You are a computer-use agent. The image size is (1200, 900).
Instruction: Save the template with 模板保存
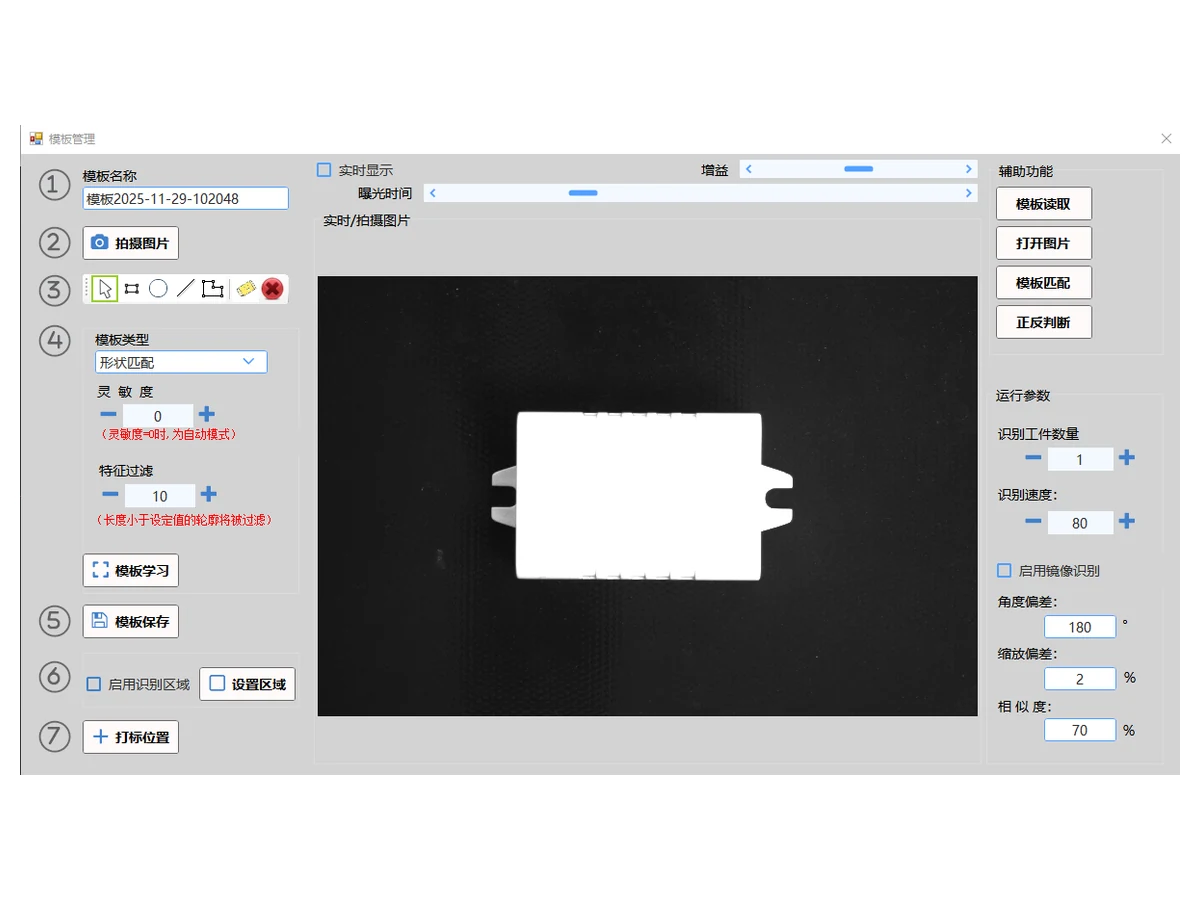coord(131,621)
